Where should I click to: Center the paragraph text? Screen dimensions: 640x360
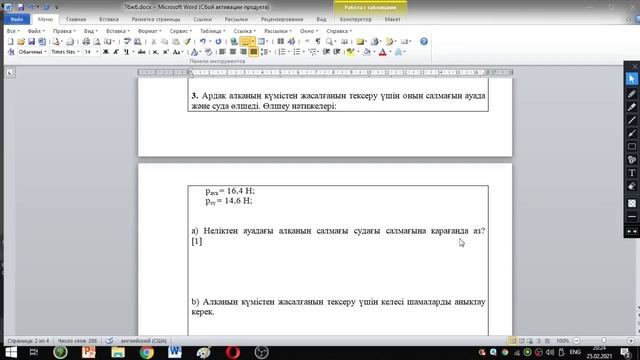coord(233,52)
